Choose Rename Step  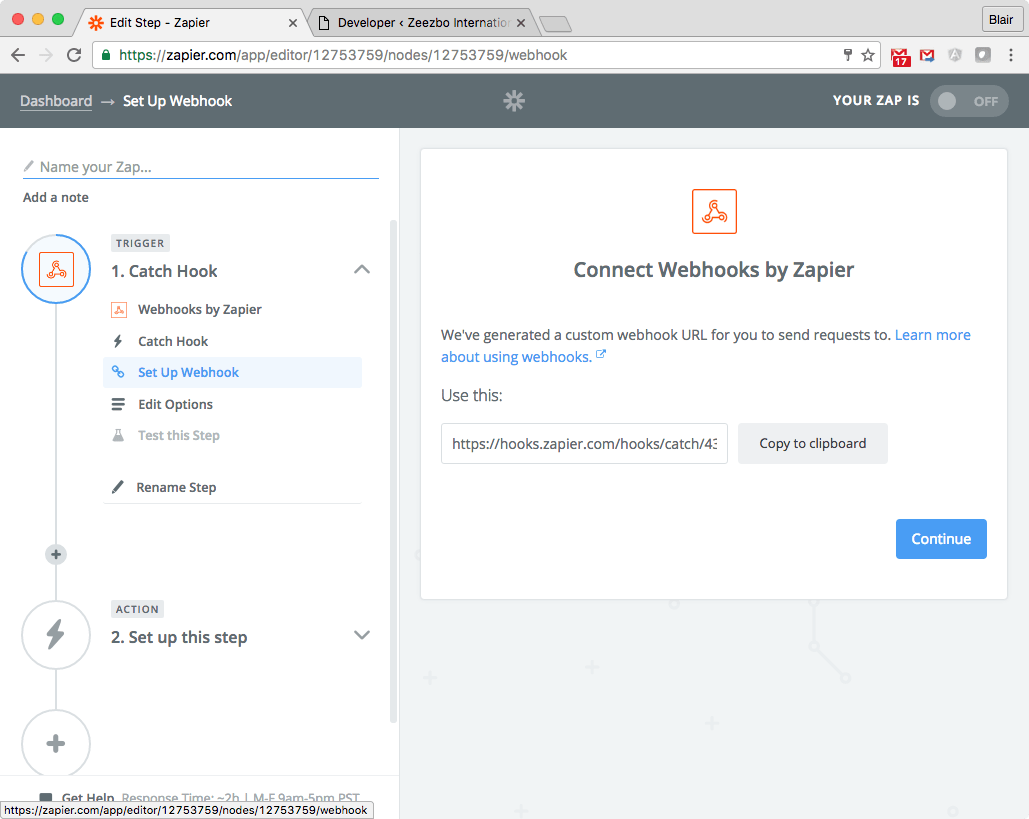pyautogui.click(x=176, y=487)
